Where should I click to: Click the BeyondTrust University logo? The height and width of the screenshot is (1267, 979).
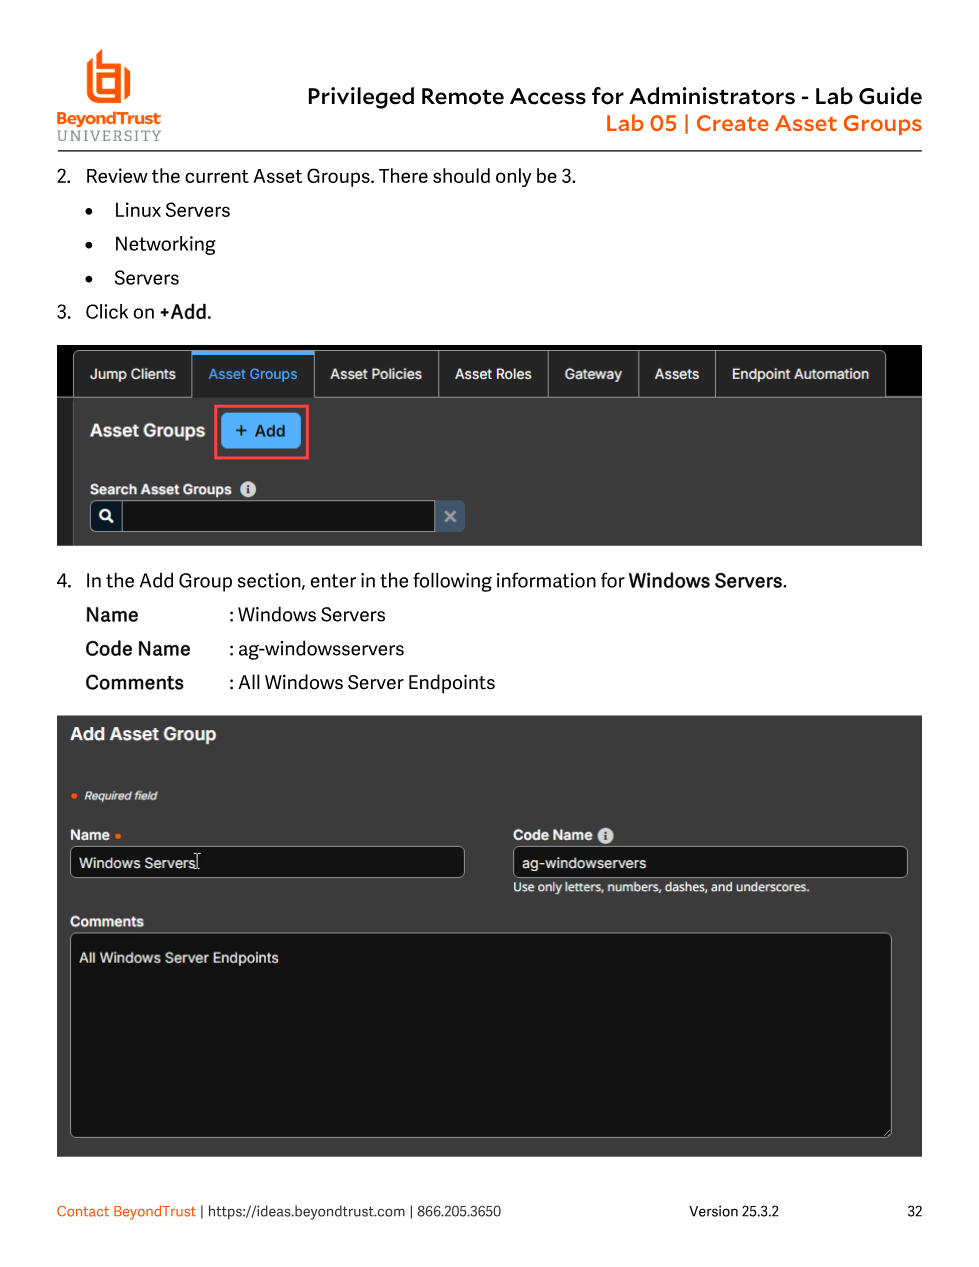point(109,96)
